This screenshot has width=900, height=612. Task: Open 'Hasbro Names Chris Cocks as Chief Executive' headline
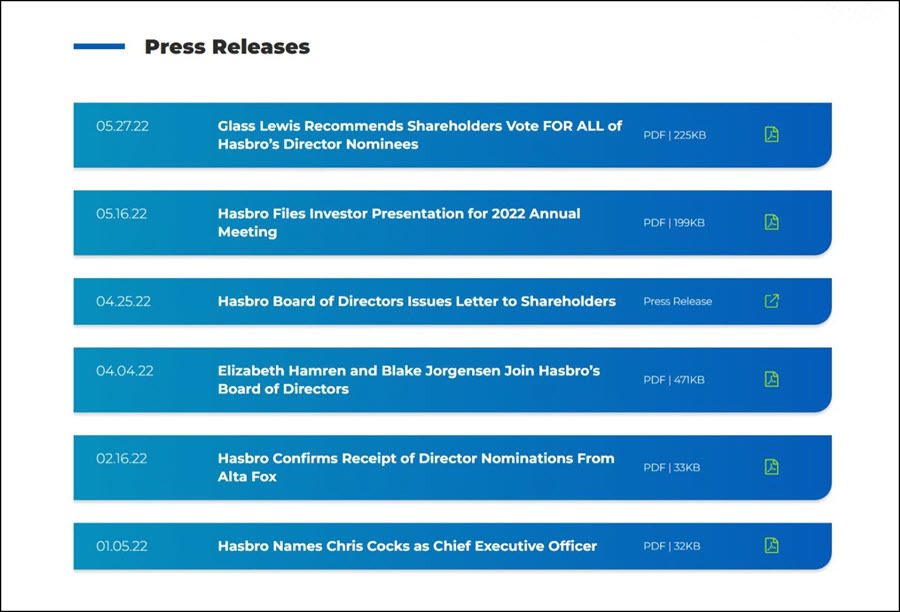tap(408, 546)
